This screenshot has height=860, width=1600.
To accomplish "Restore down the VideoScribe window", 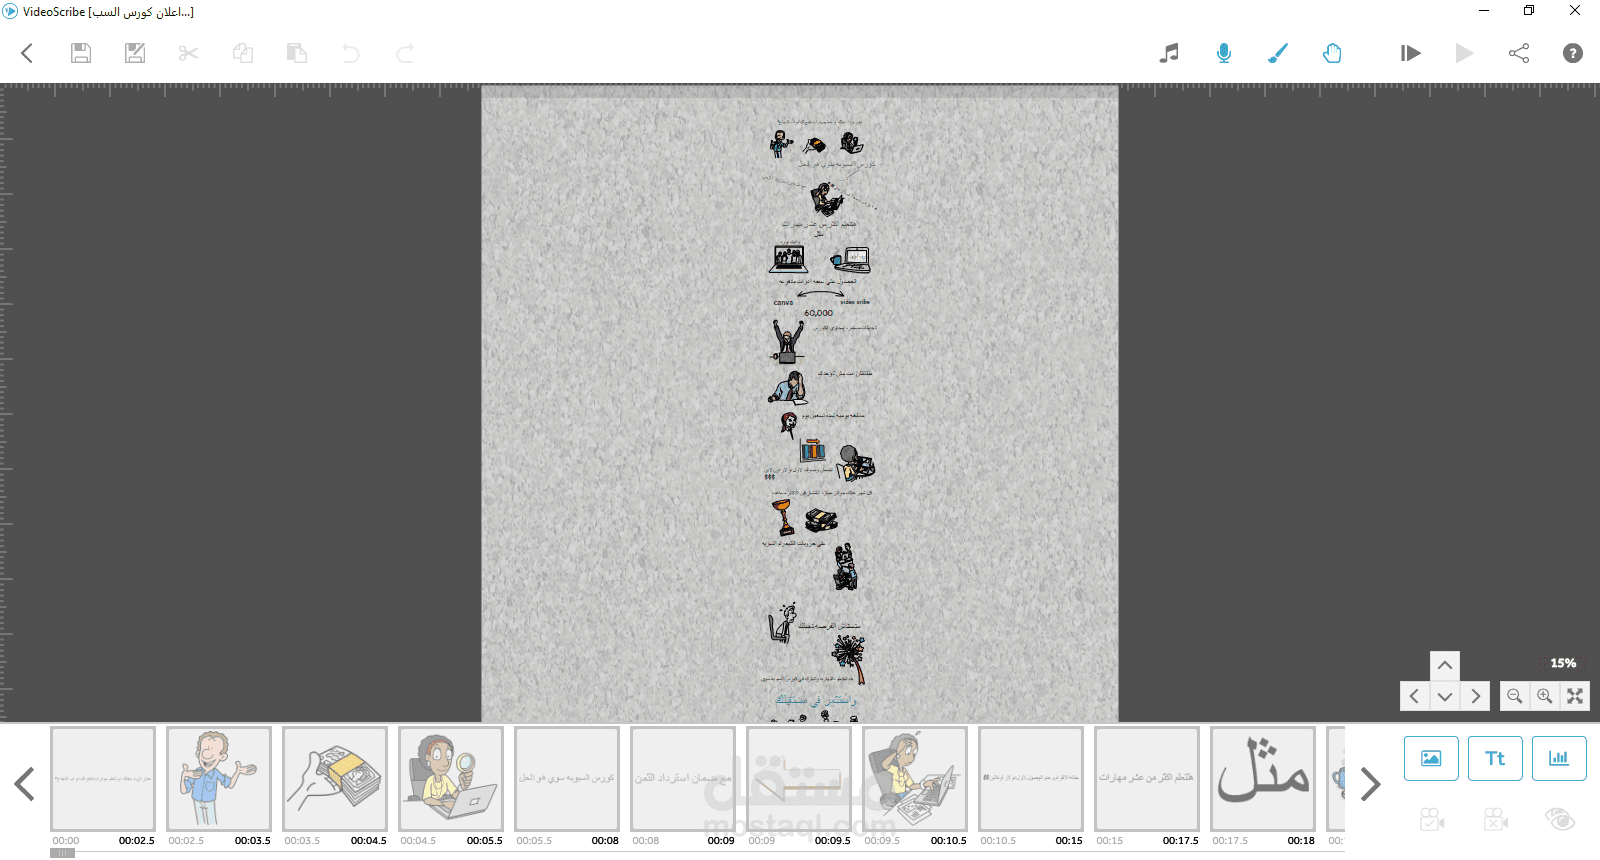I will [x=1529, y=11].
